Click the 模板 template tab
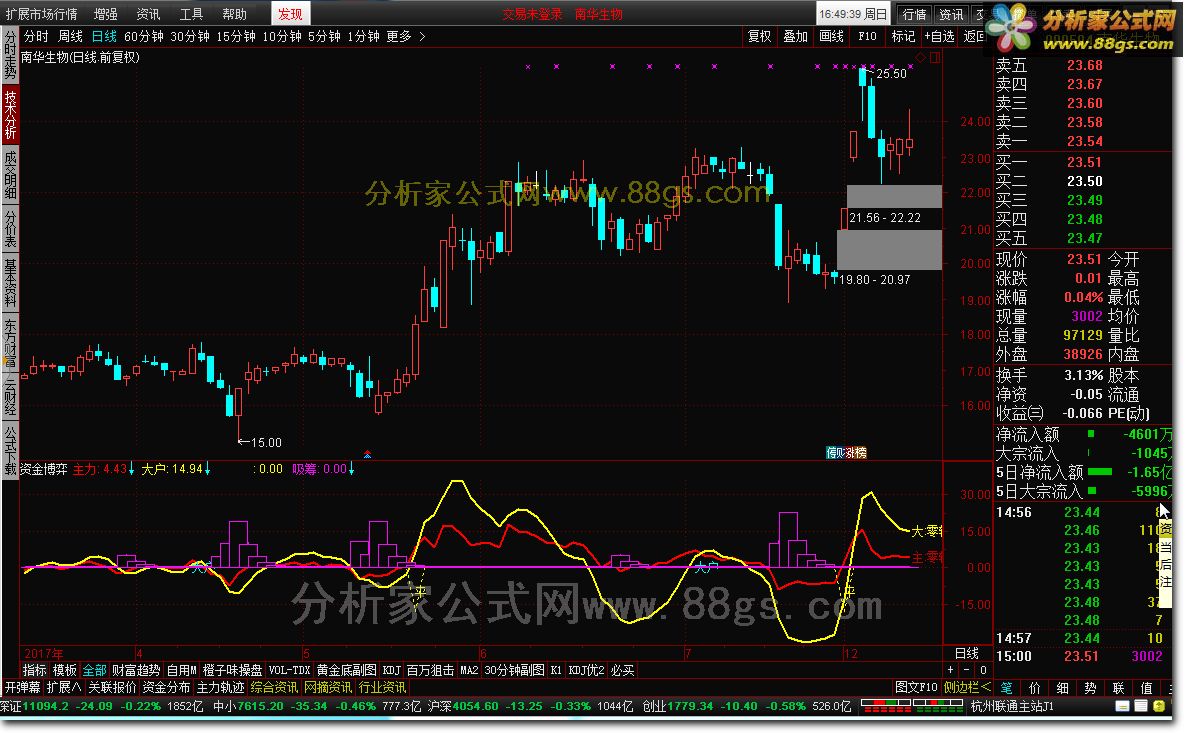This screenshot has height=733, width=1185. (65, 670)
